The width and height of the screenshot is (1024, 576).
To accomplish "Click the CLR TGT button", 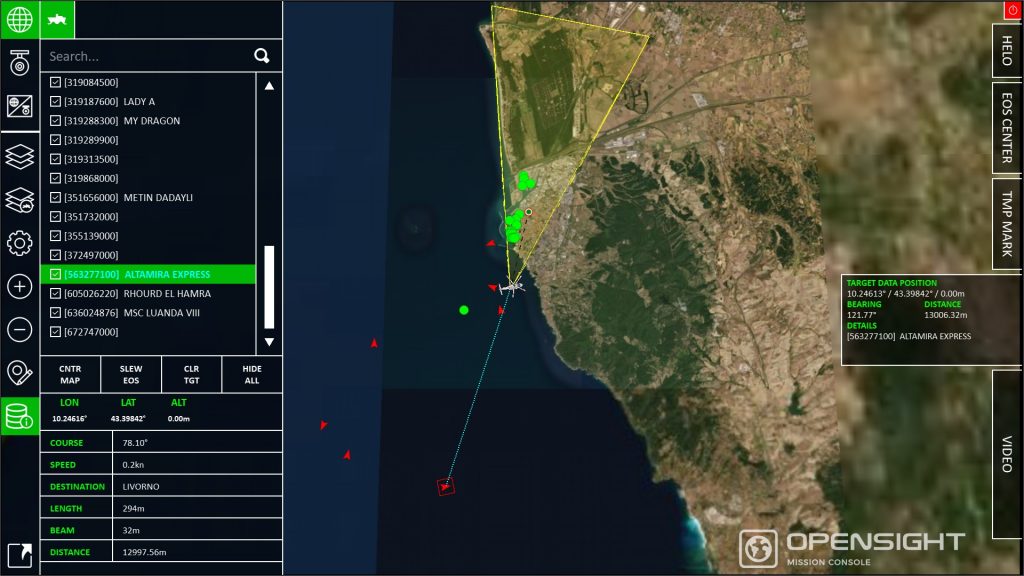I will click(191, 374).
